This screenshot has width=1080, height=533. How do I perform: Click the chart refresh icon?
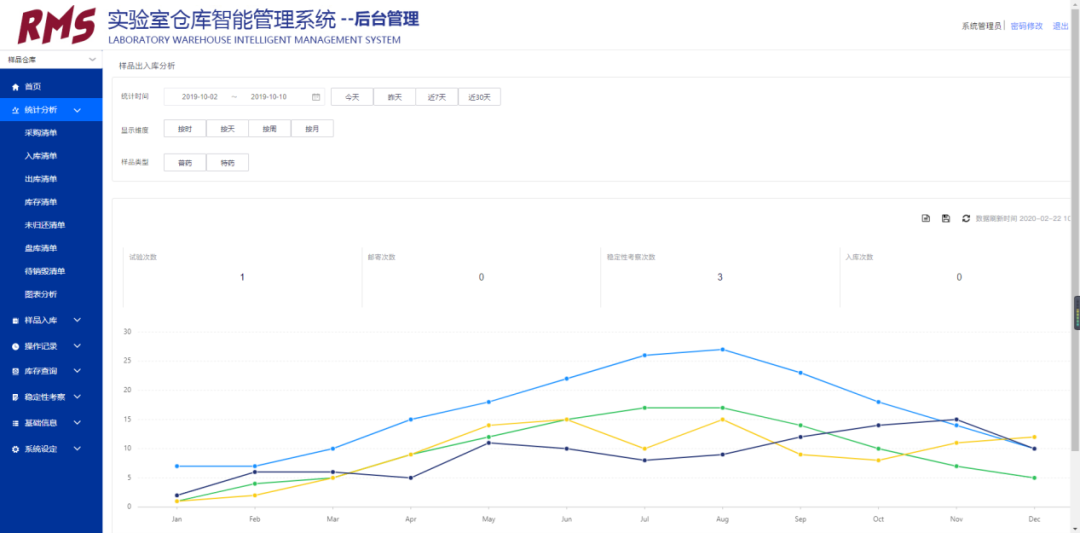[966, 218]
